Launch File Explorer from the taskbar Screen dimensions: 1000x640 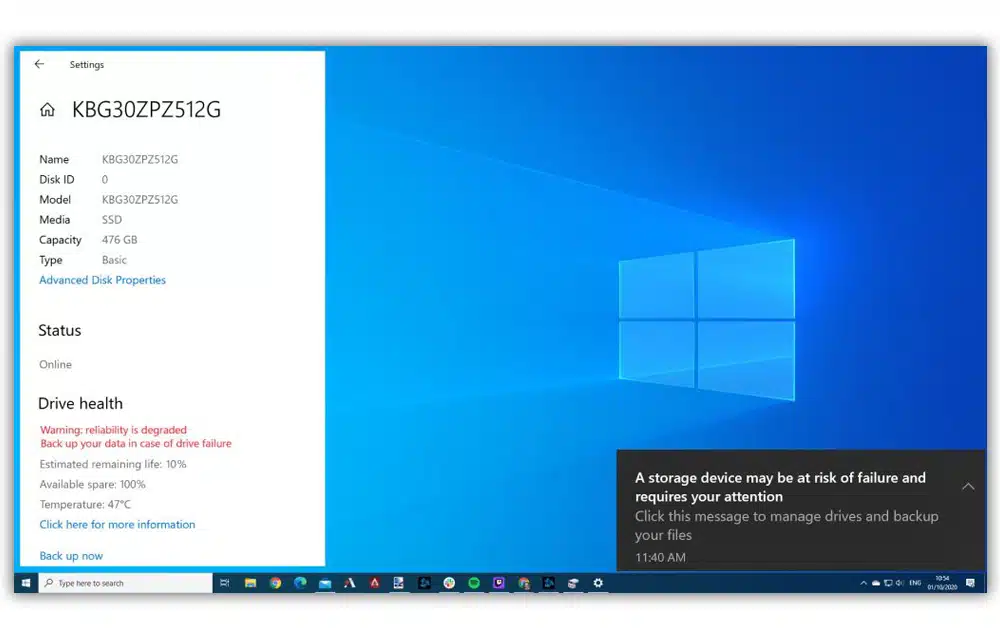coord(250,583)
